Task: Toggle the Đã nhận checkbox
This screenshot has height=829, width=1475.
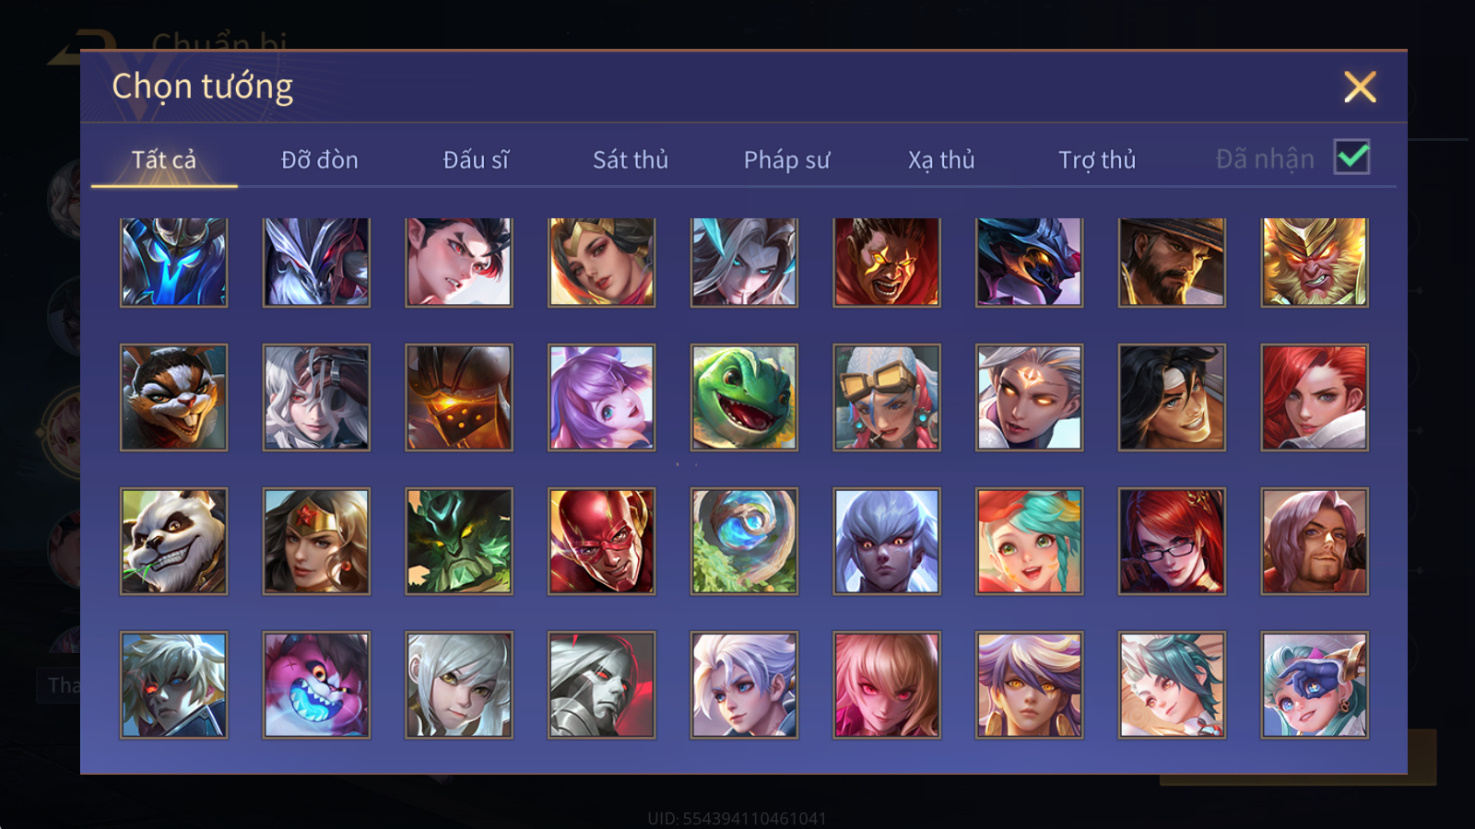Action: click(x=1352, y=158)
